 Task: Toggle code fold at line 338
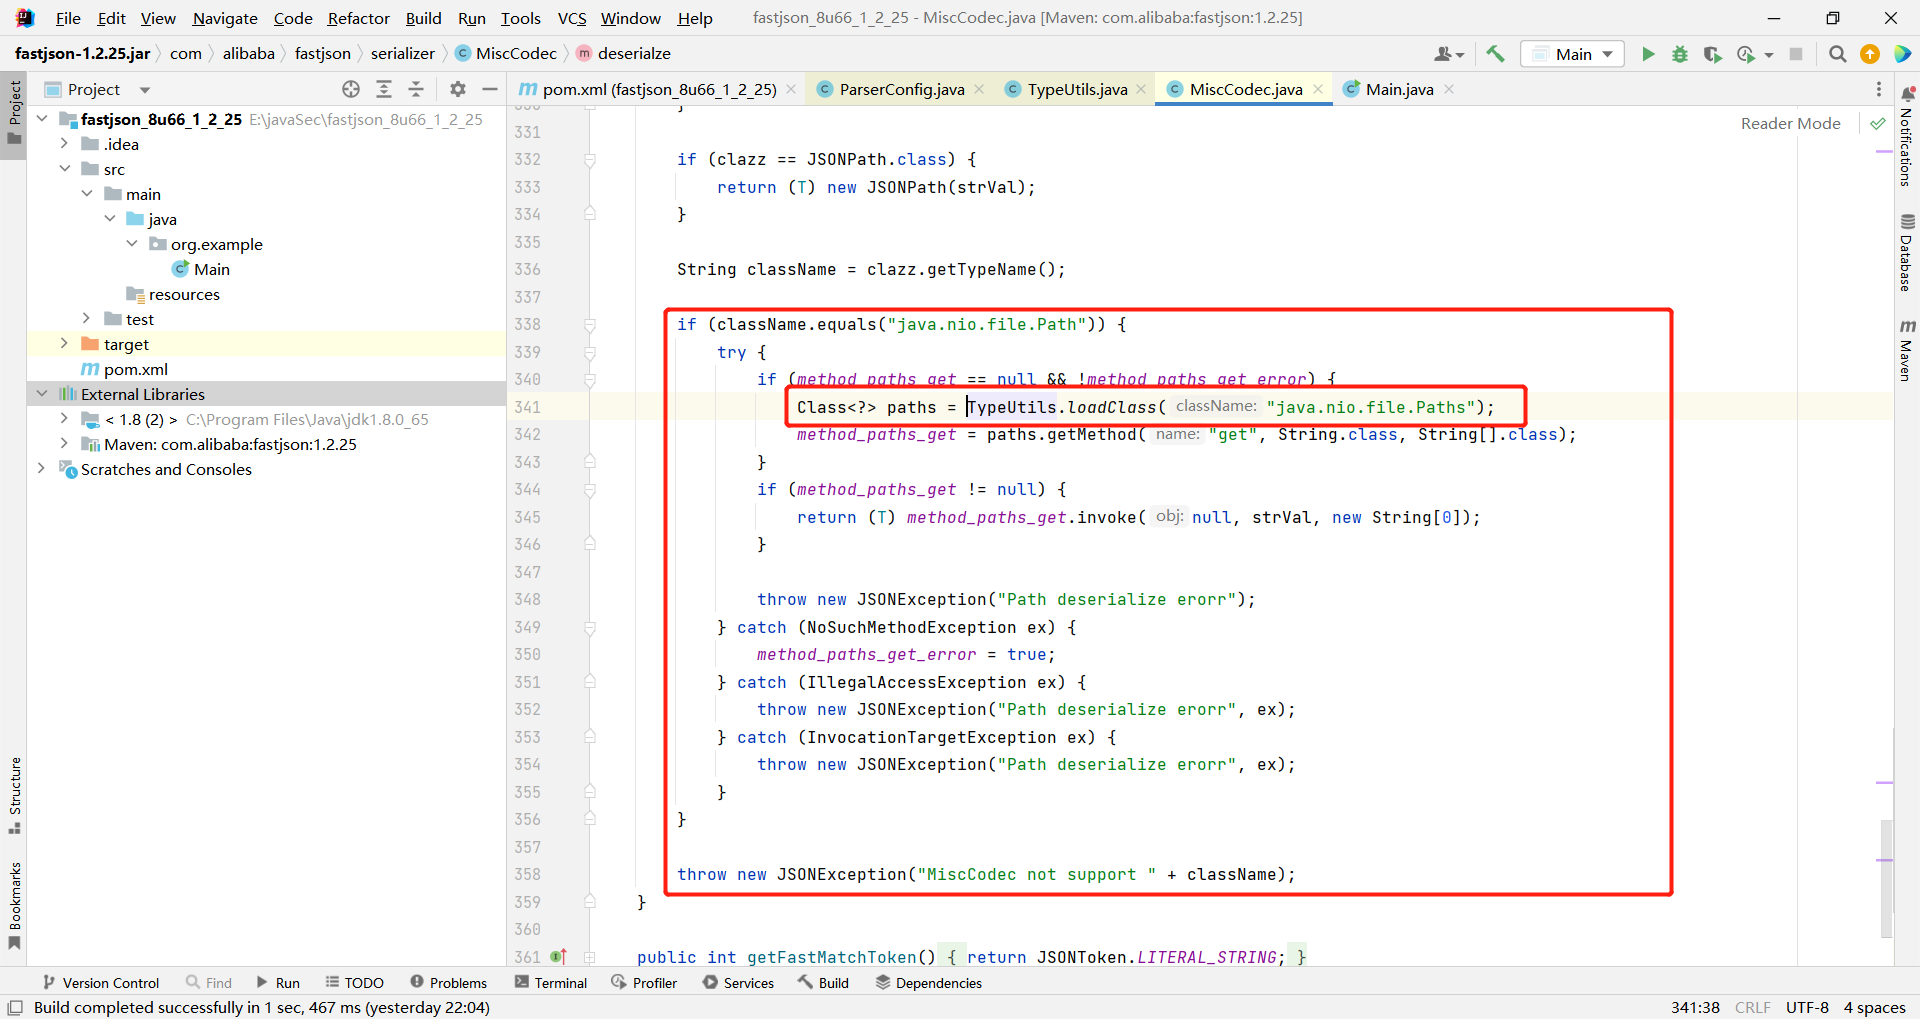click(590, 324)
